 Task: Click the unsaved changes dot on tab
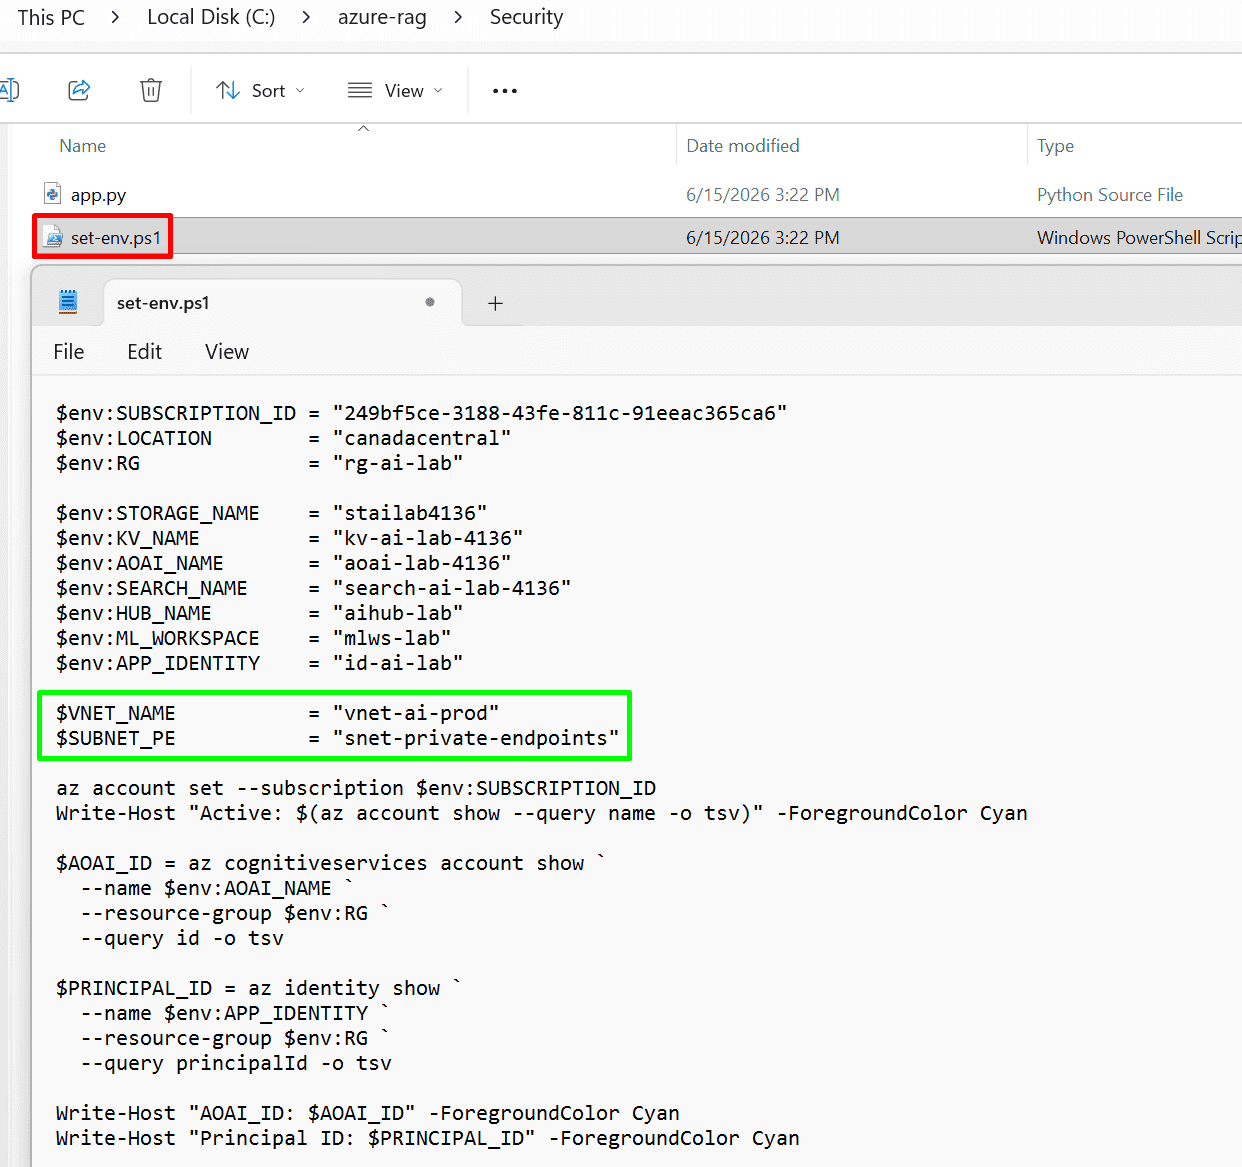(x=430, y=302)
